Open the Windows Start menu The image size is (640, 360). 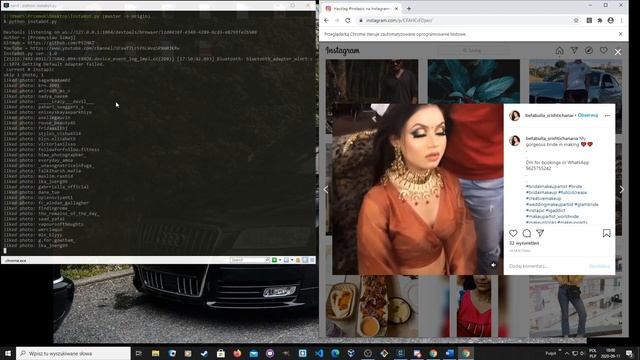(8, 353)
